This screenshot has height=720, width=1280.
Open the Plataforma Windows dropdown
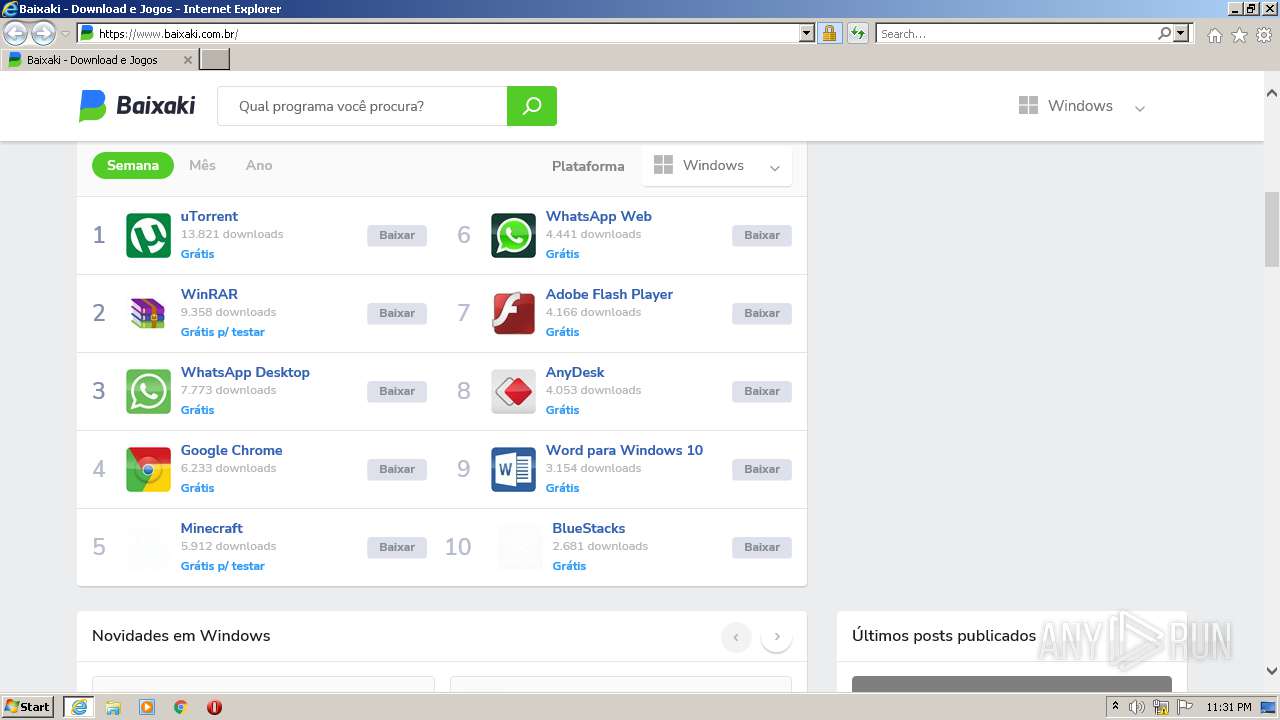(x=717, y=166)
